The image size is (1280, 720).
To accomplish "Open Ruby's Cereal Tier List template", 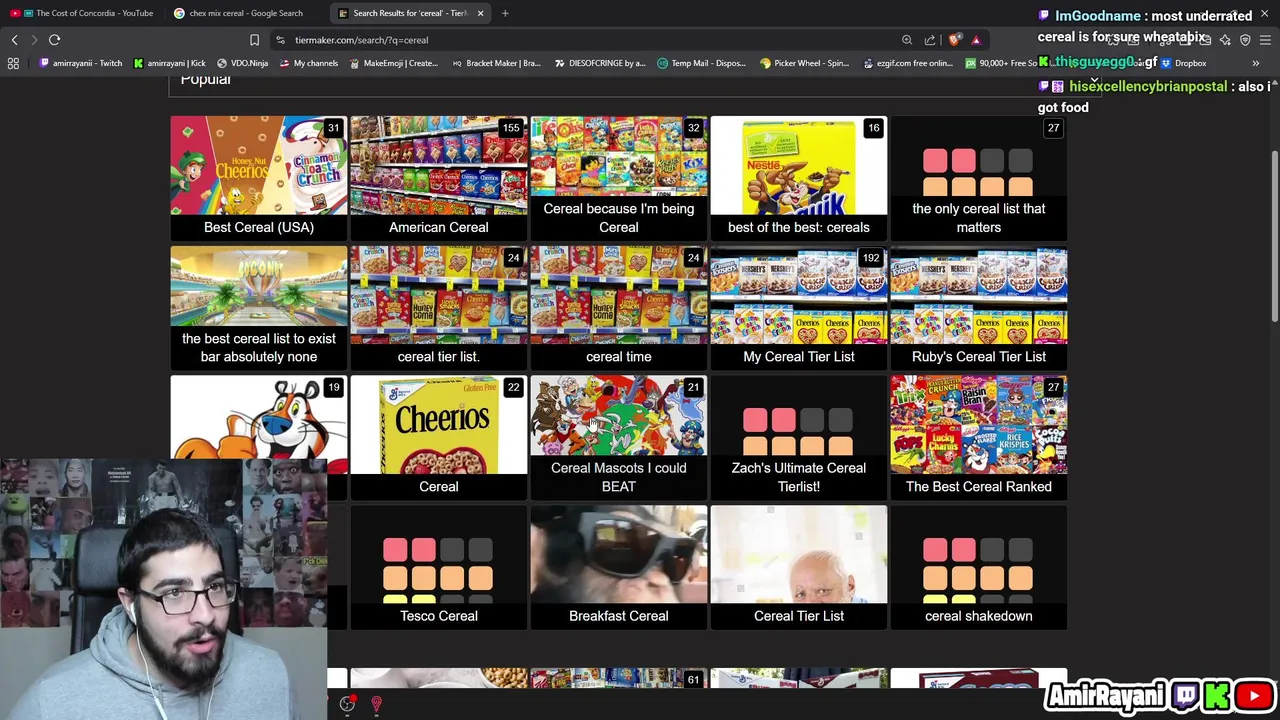I will click(978, 308).
